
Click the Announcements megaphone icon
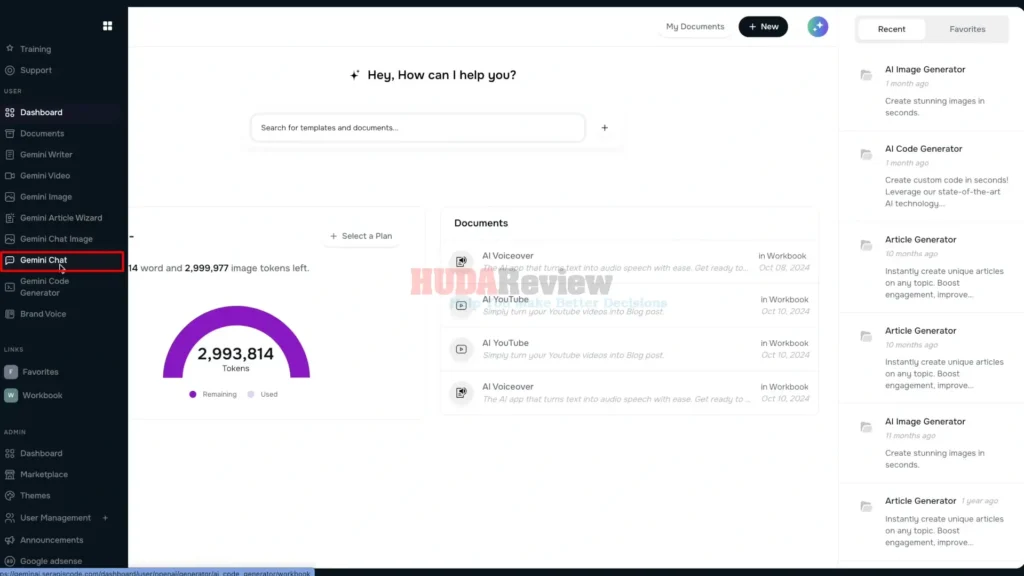tap(10, 540)
